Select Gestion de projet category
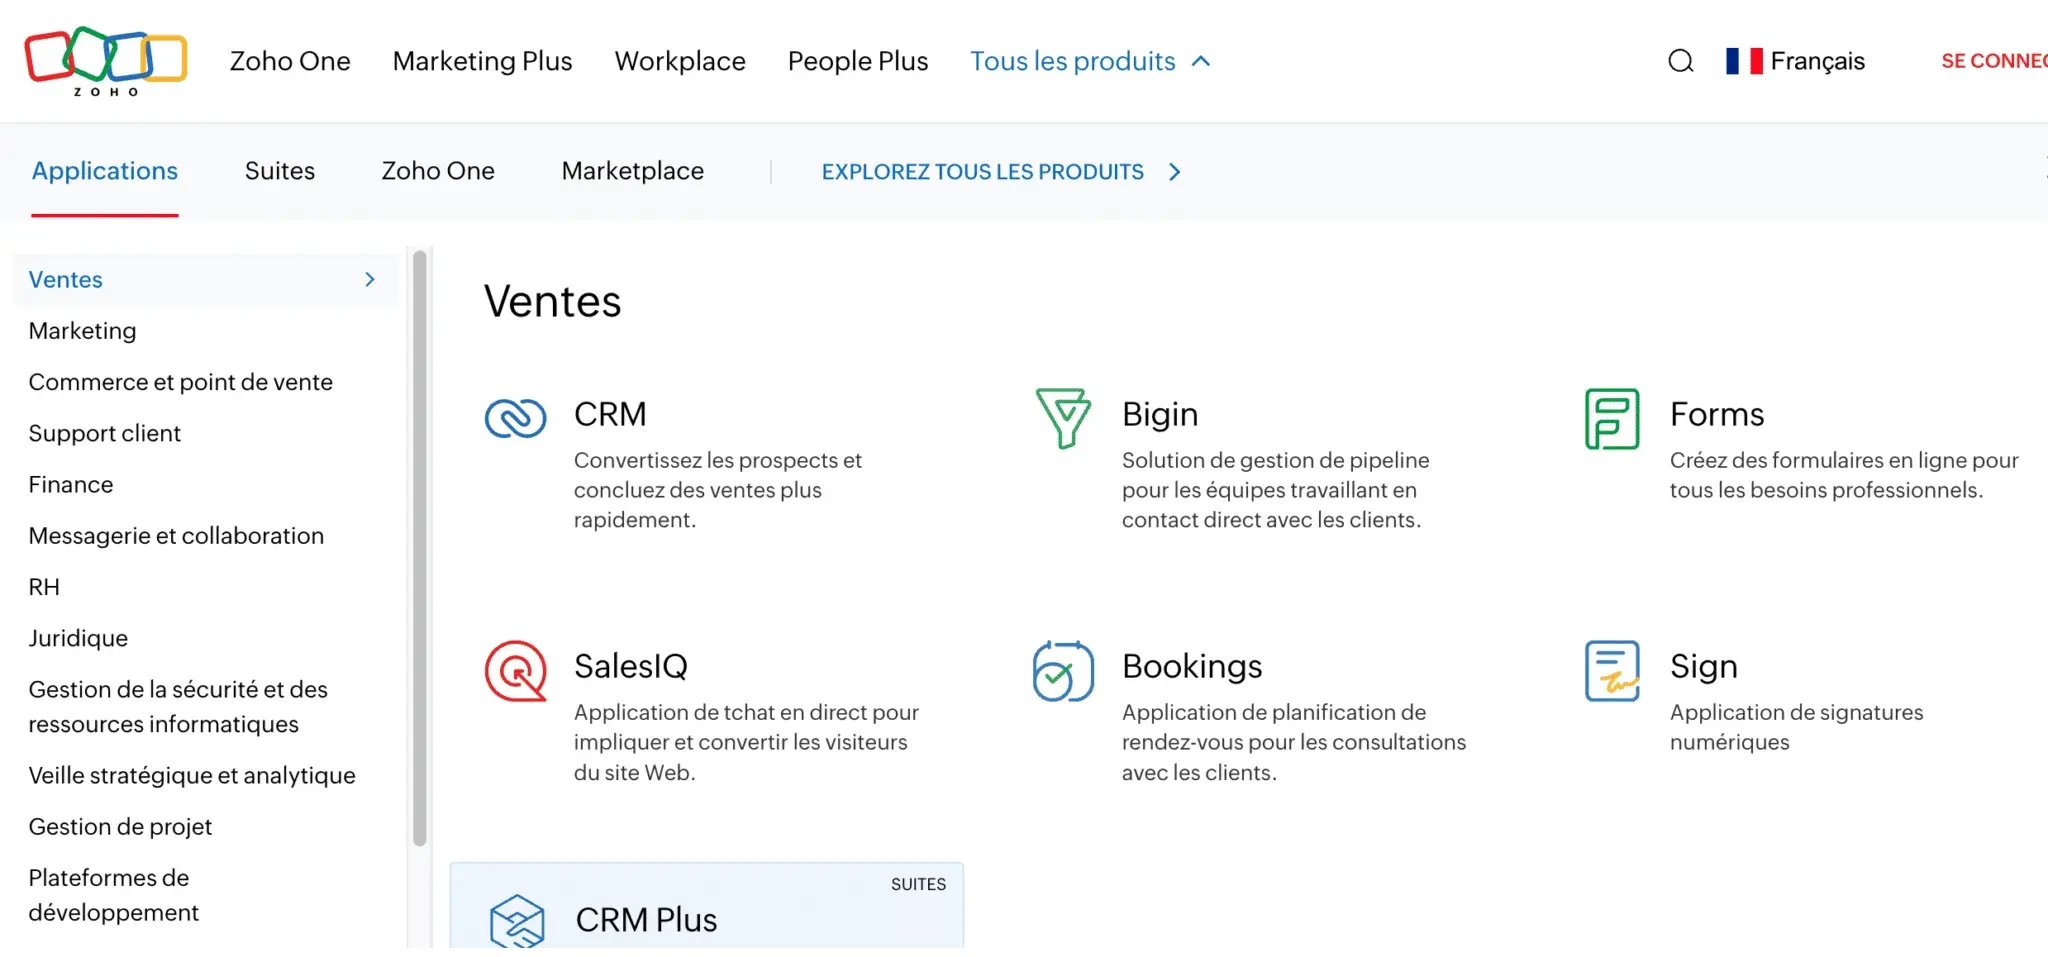Image resolution: width=2048 pixels, height=957 pixels. pyautogui.click(x=120, y=827)
